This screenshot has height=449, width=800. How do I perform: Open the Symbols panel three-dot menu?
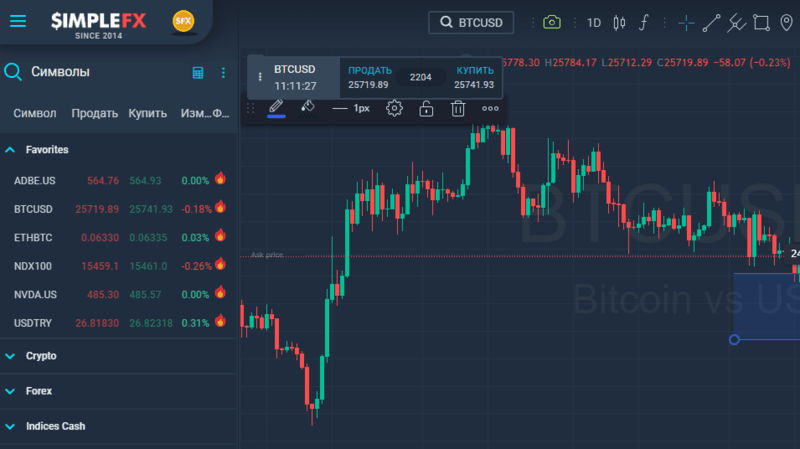click(223, 72)
